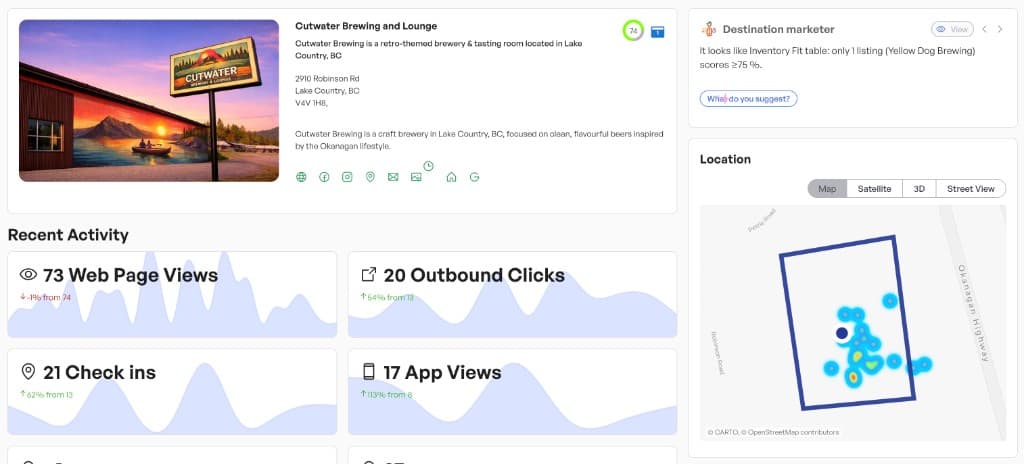This screenshot has width=1024, height=464.
Task: Click the green home icon
Action: click(451, 177)
